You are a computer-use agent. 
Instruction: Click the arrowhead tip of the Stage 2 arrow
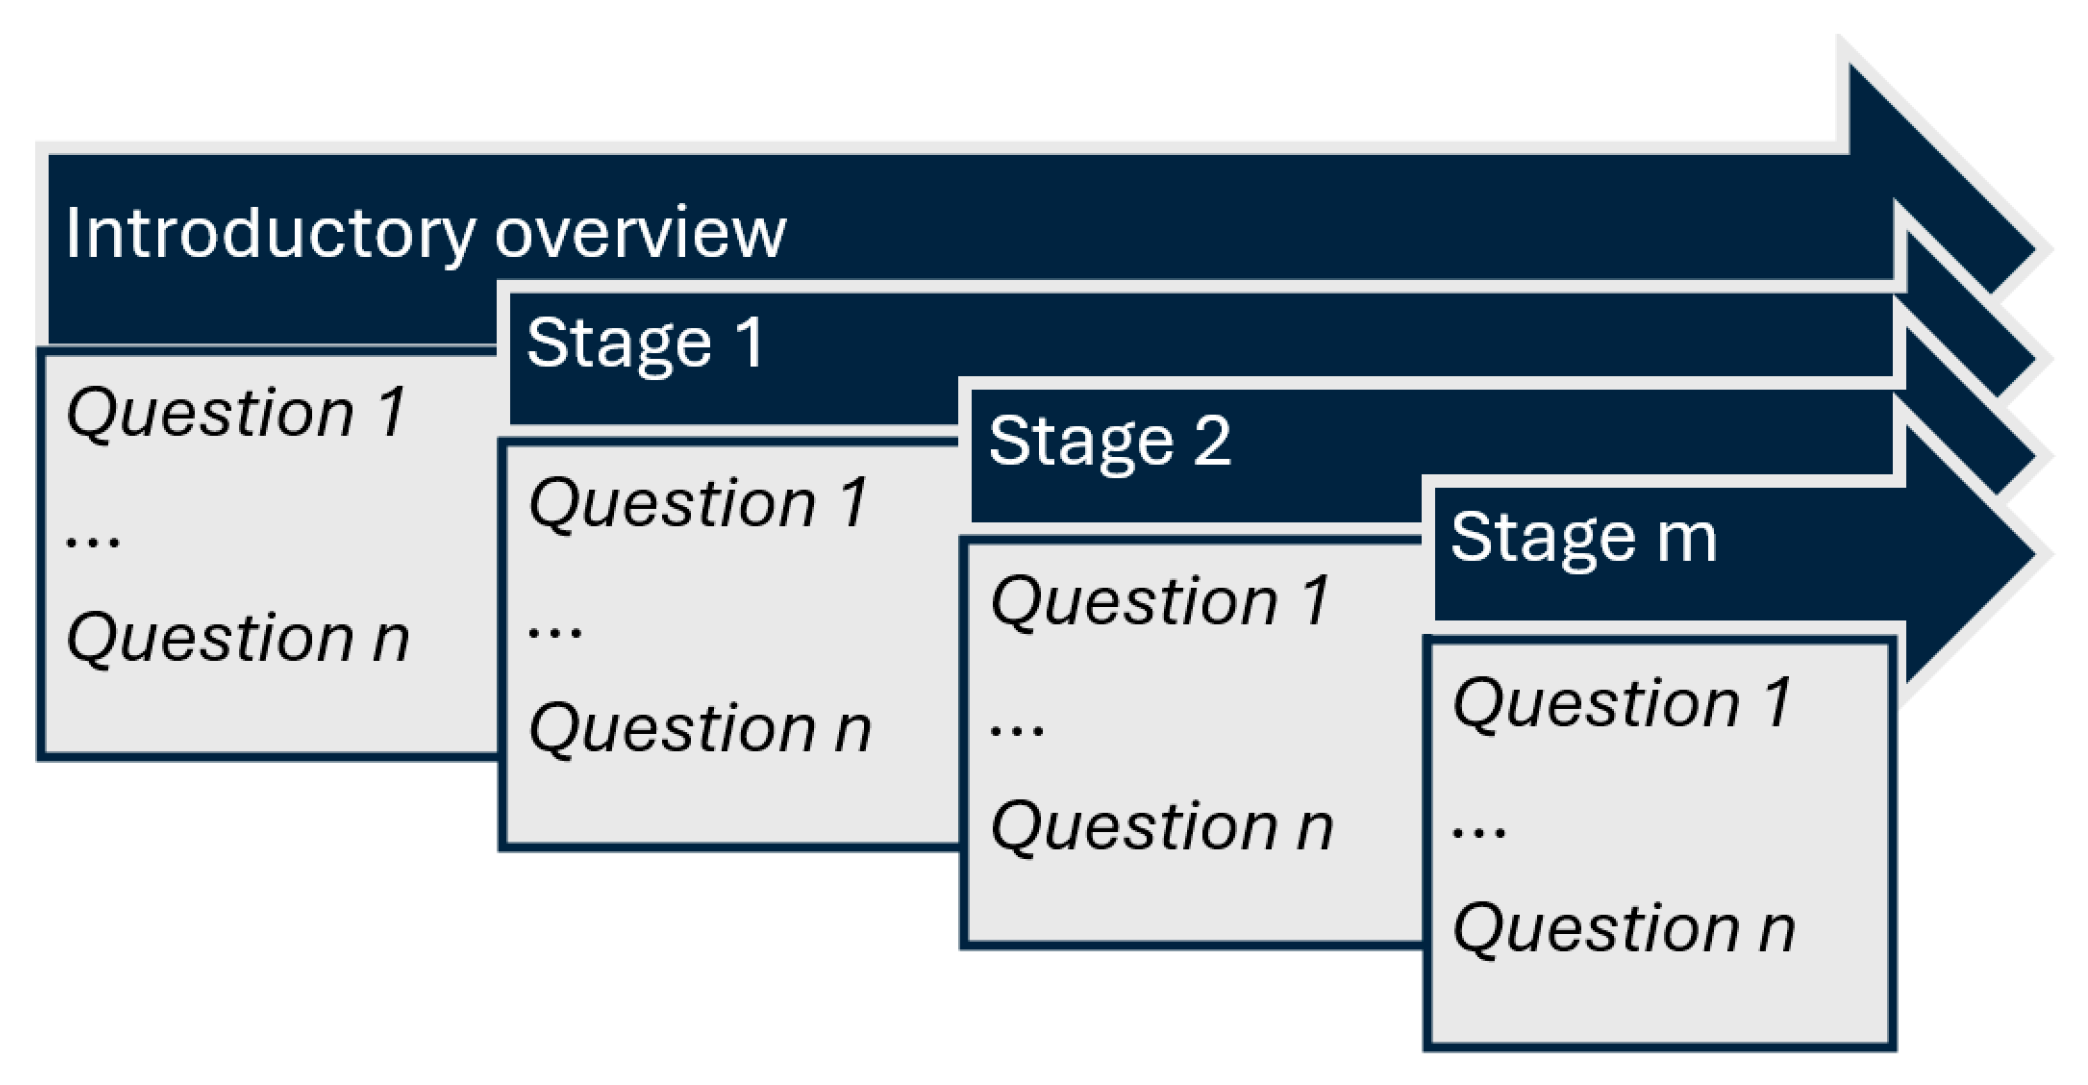tap(2010, 458)
